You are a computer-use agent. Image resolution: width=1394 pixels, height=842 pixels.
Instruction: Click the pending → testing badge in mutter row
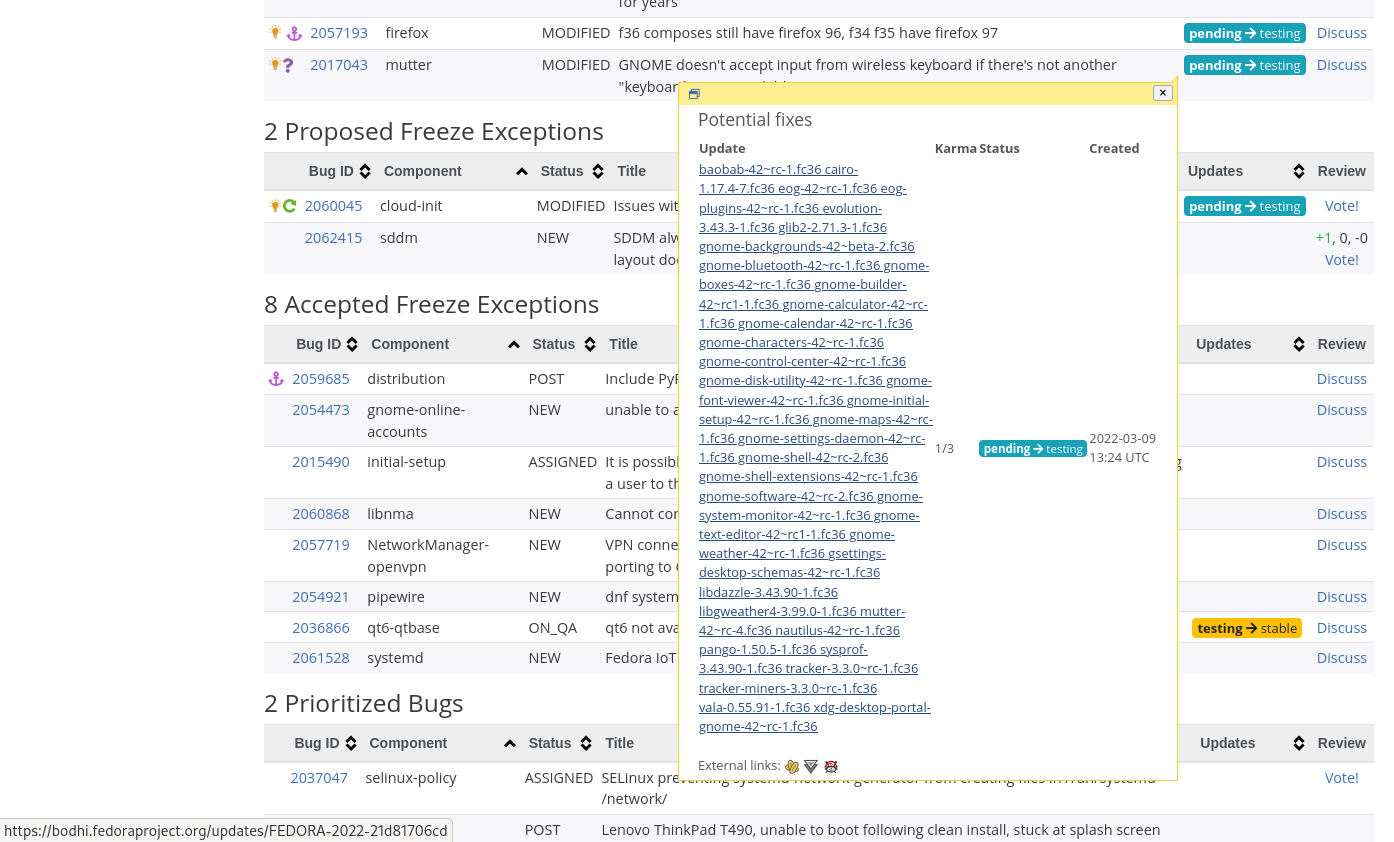coord(1245,65)
